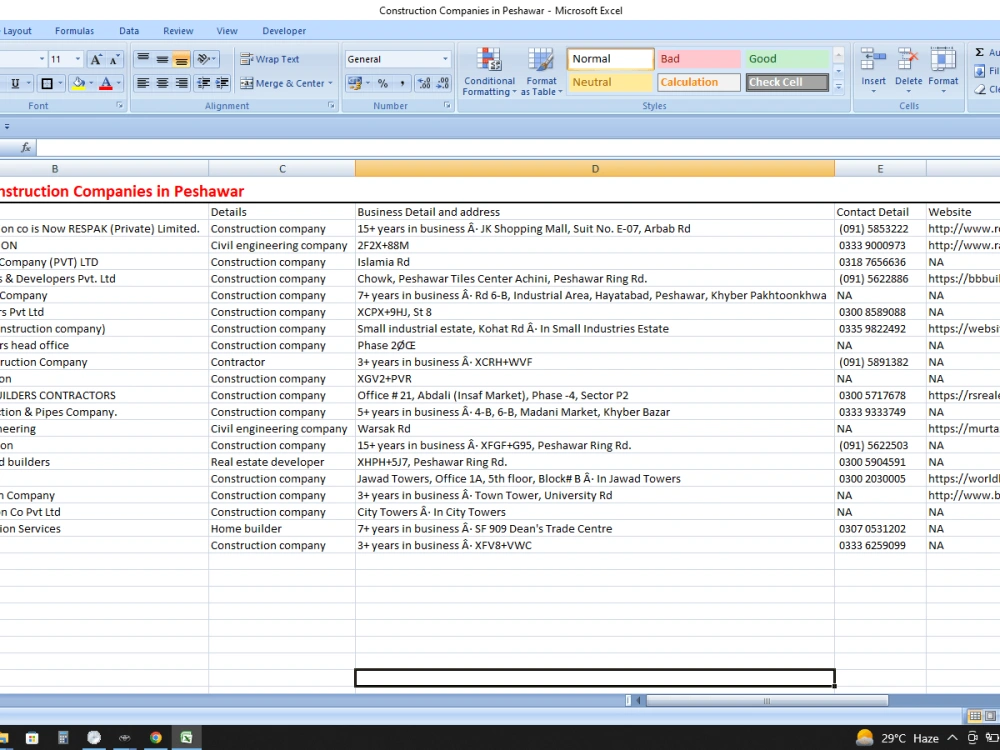The image size is (1000, 750).
Task: Center text horizontally
Action: coord(162,83)
